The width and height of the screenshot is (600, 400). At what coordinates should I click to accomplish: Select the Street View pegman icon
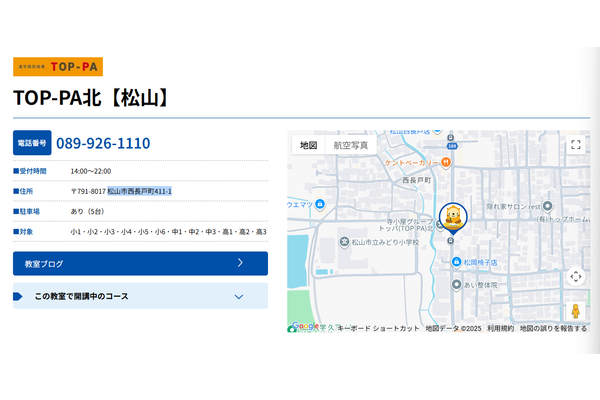click(x=576, y=311)
